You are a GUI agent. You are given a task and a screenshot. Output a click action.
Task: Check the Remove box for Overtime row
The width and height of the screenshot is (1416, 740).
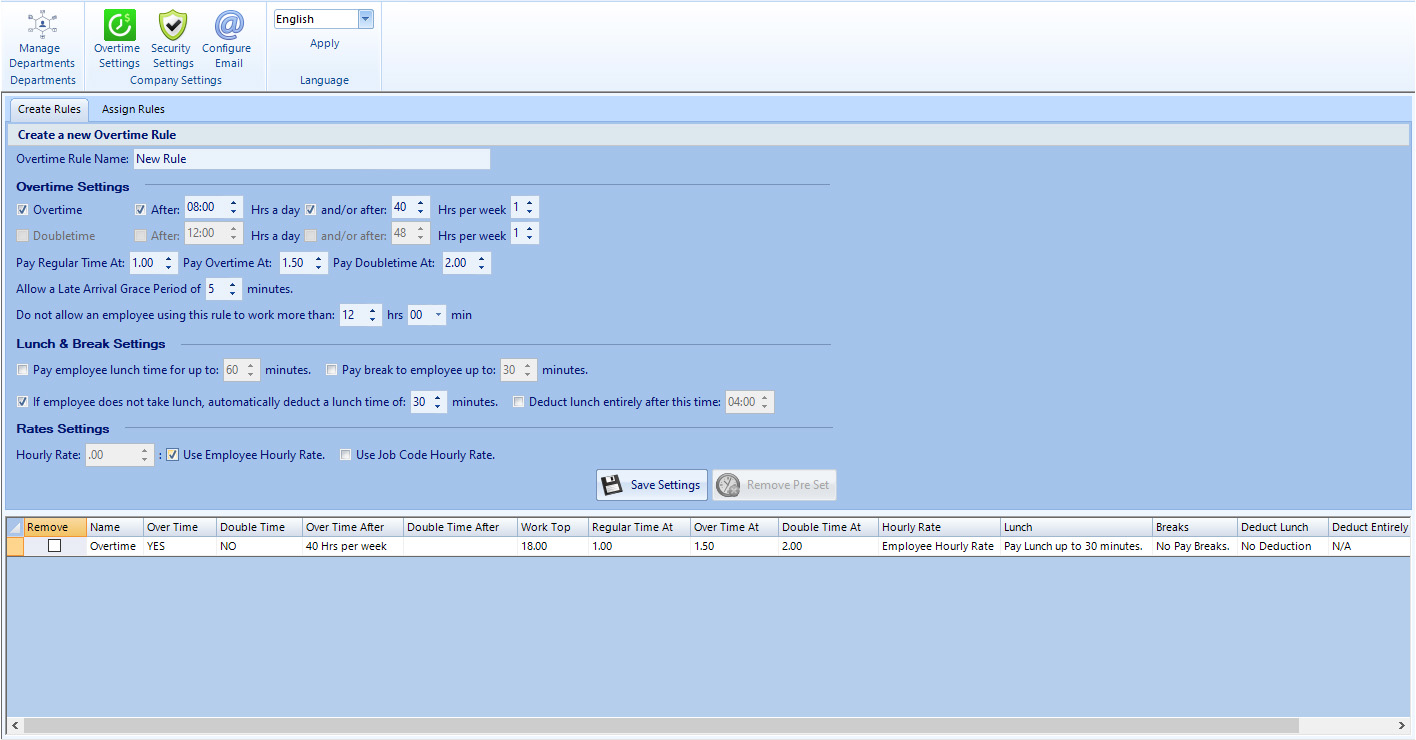[x=54, y=547]
